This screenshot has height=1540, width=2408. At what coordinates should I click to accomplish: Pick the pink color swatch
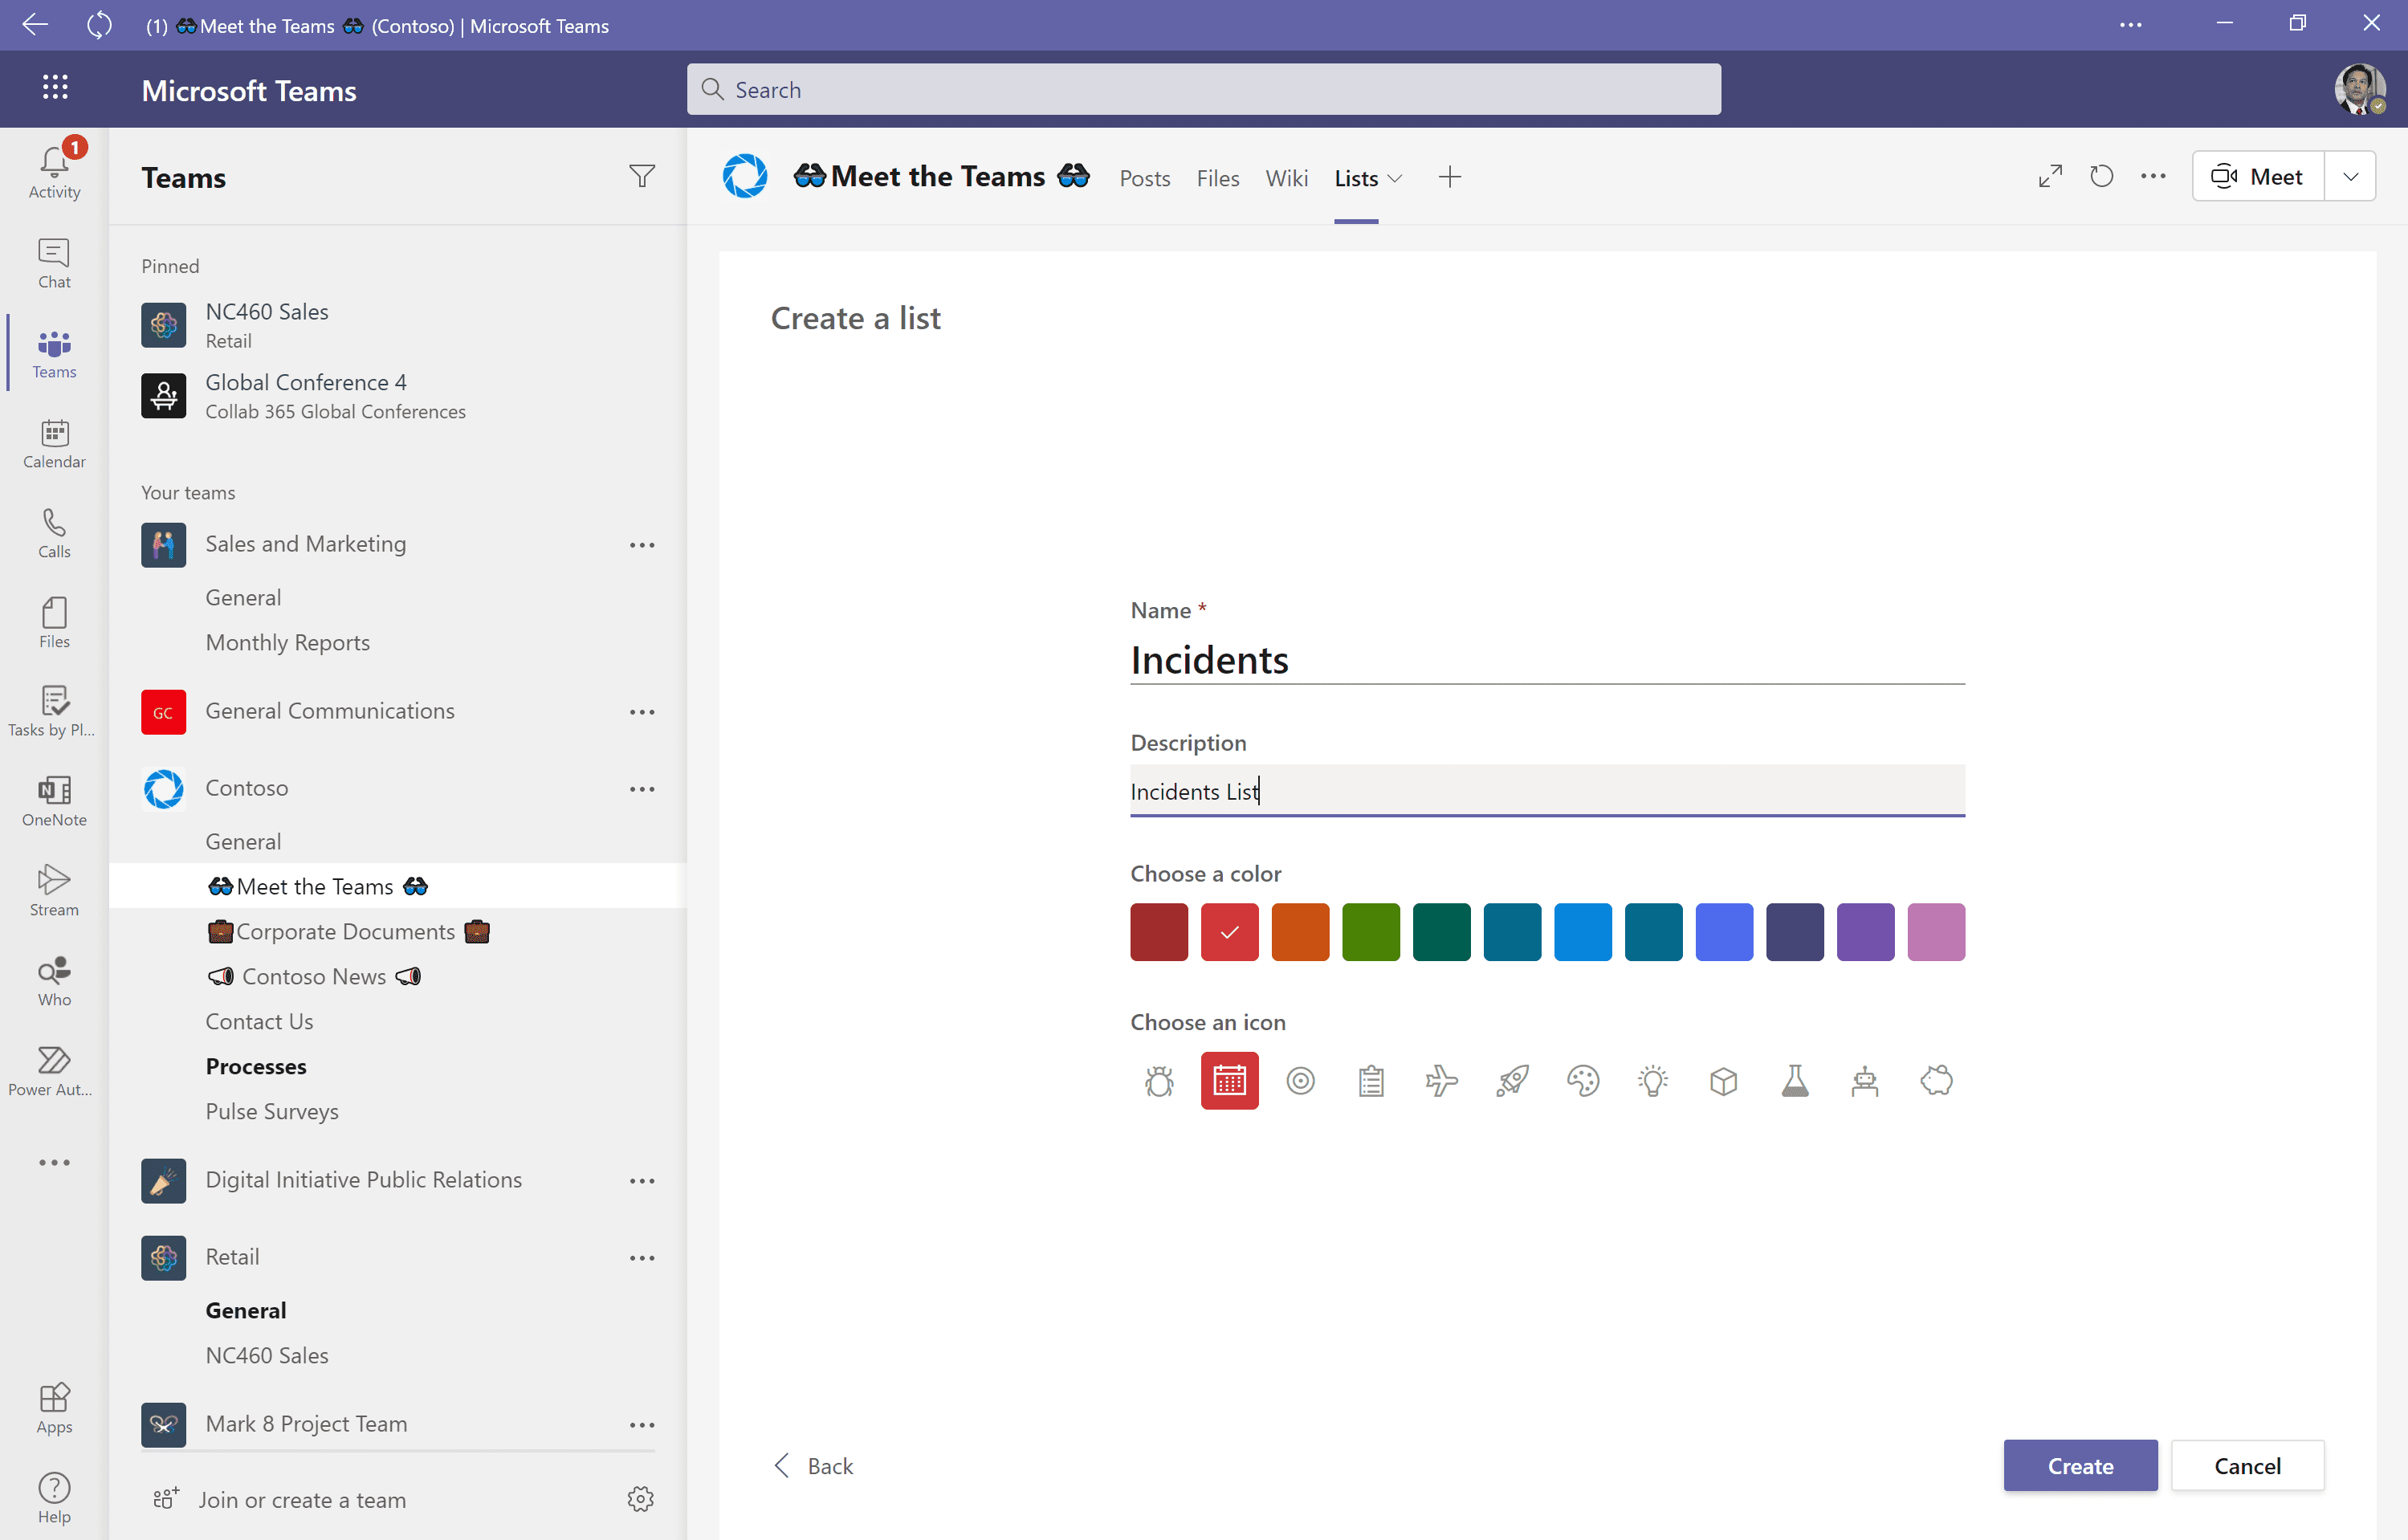coord(1936,932)
